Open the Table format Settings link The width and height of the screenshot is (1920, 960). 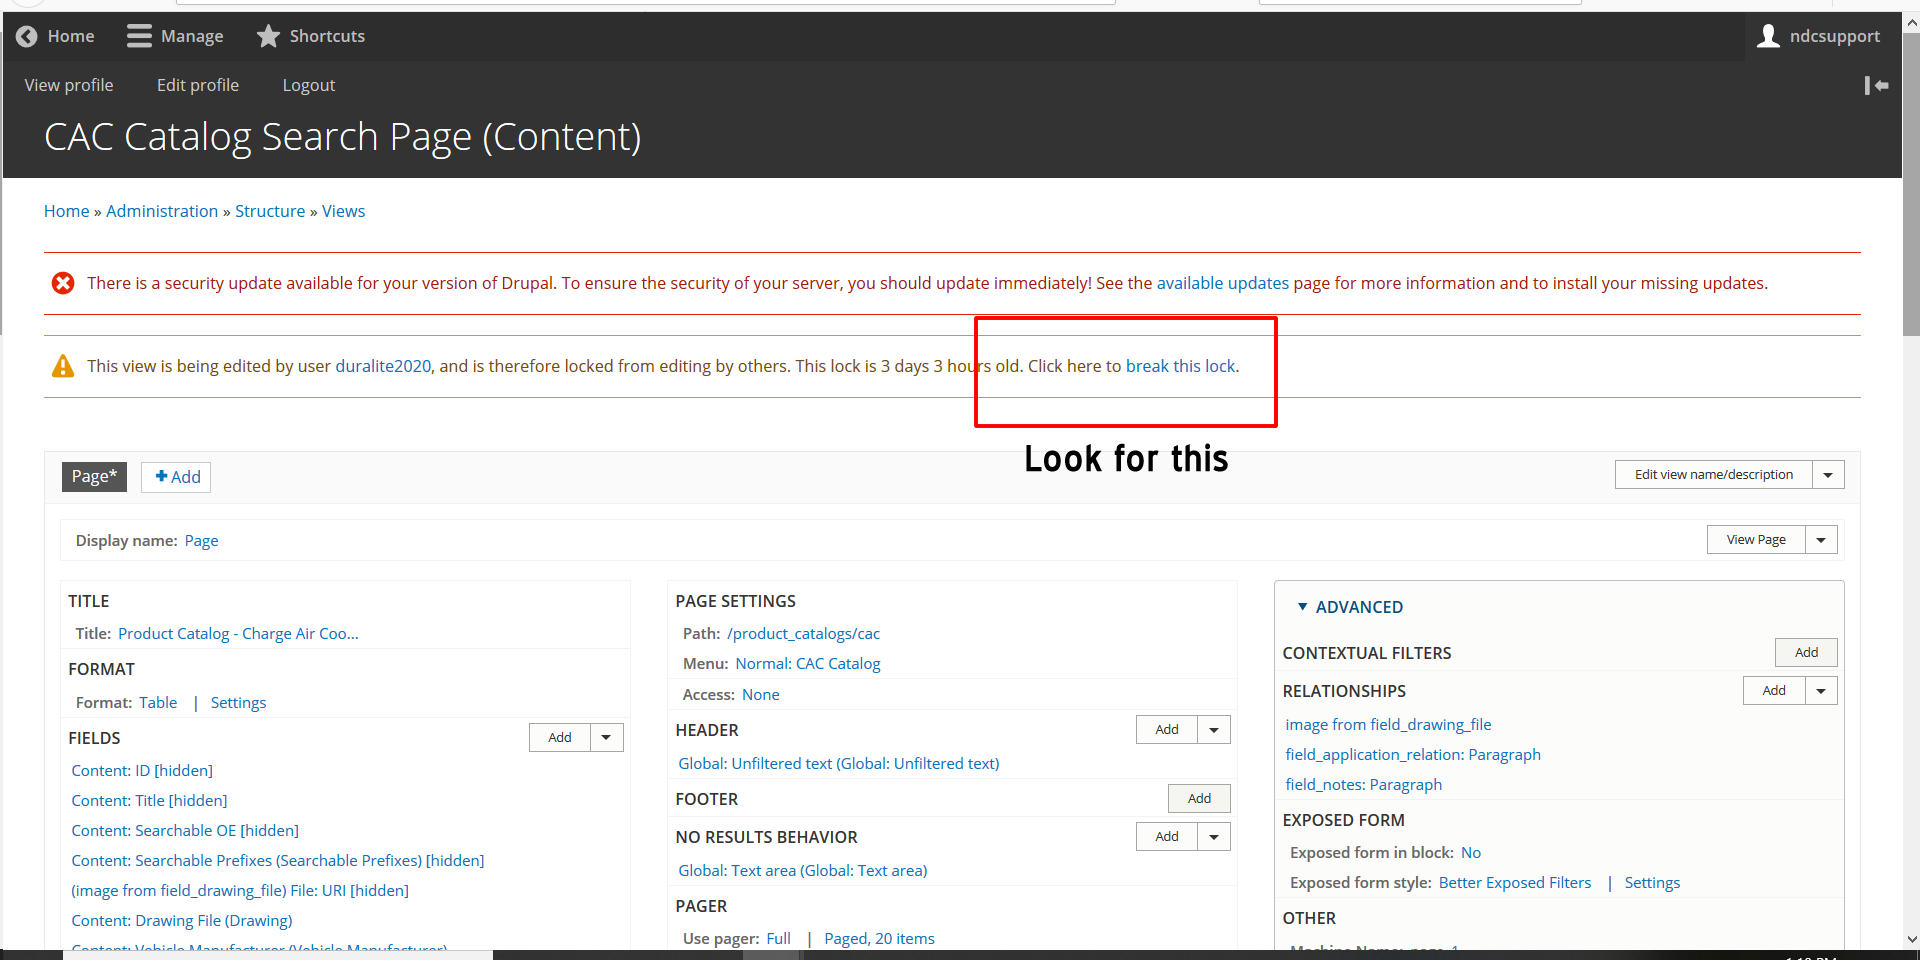click(x=238, y=703)
